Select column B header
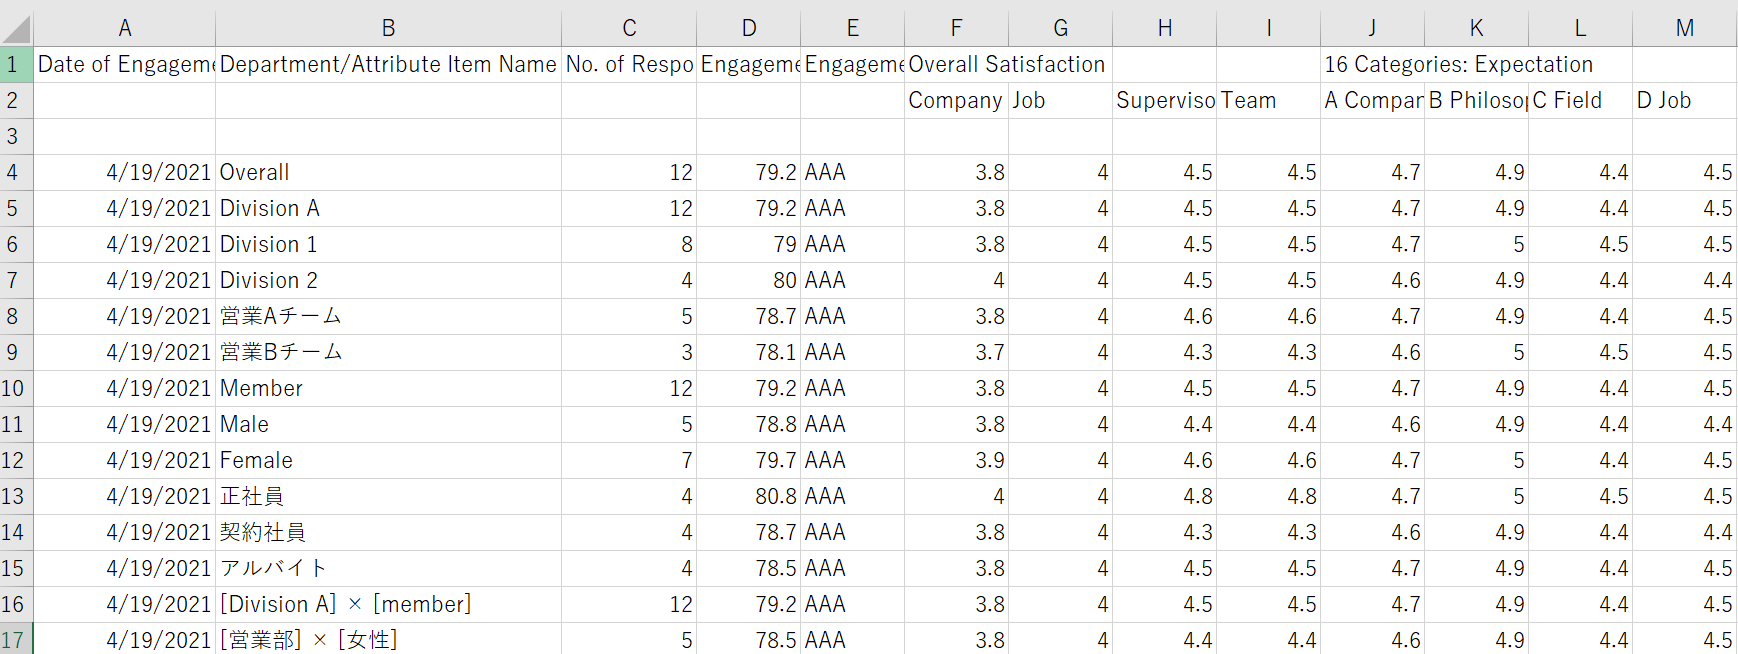 [x=388, y=28]
